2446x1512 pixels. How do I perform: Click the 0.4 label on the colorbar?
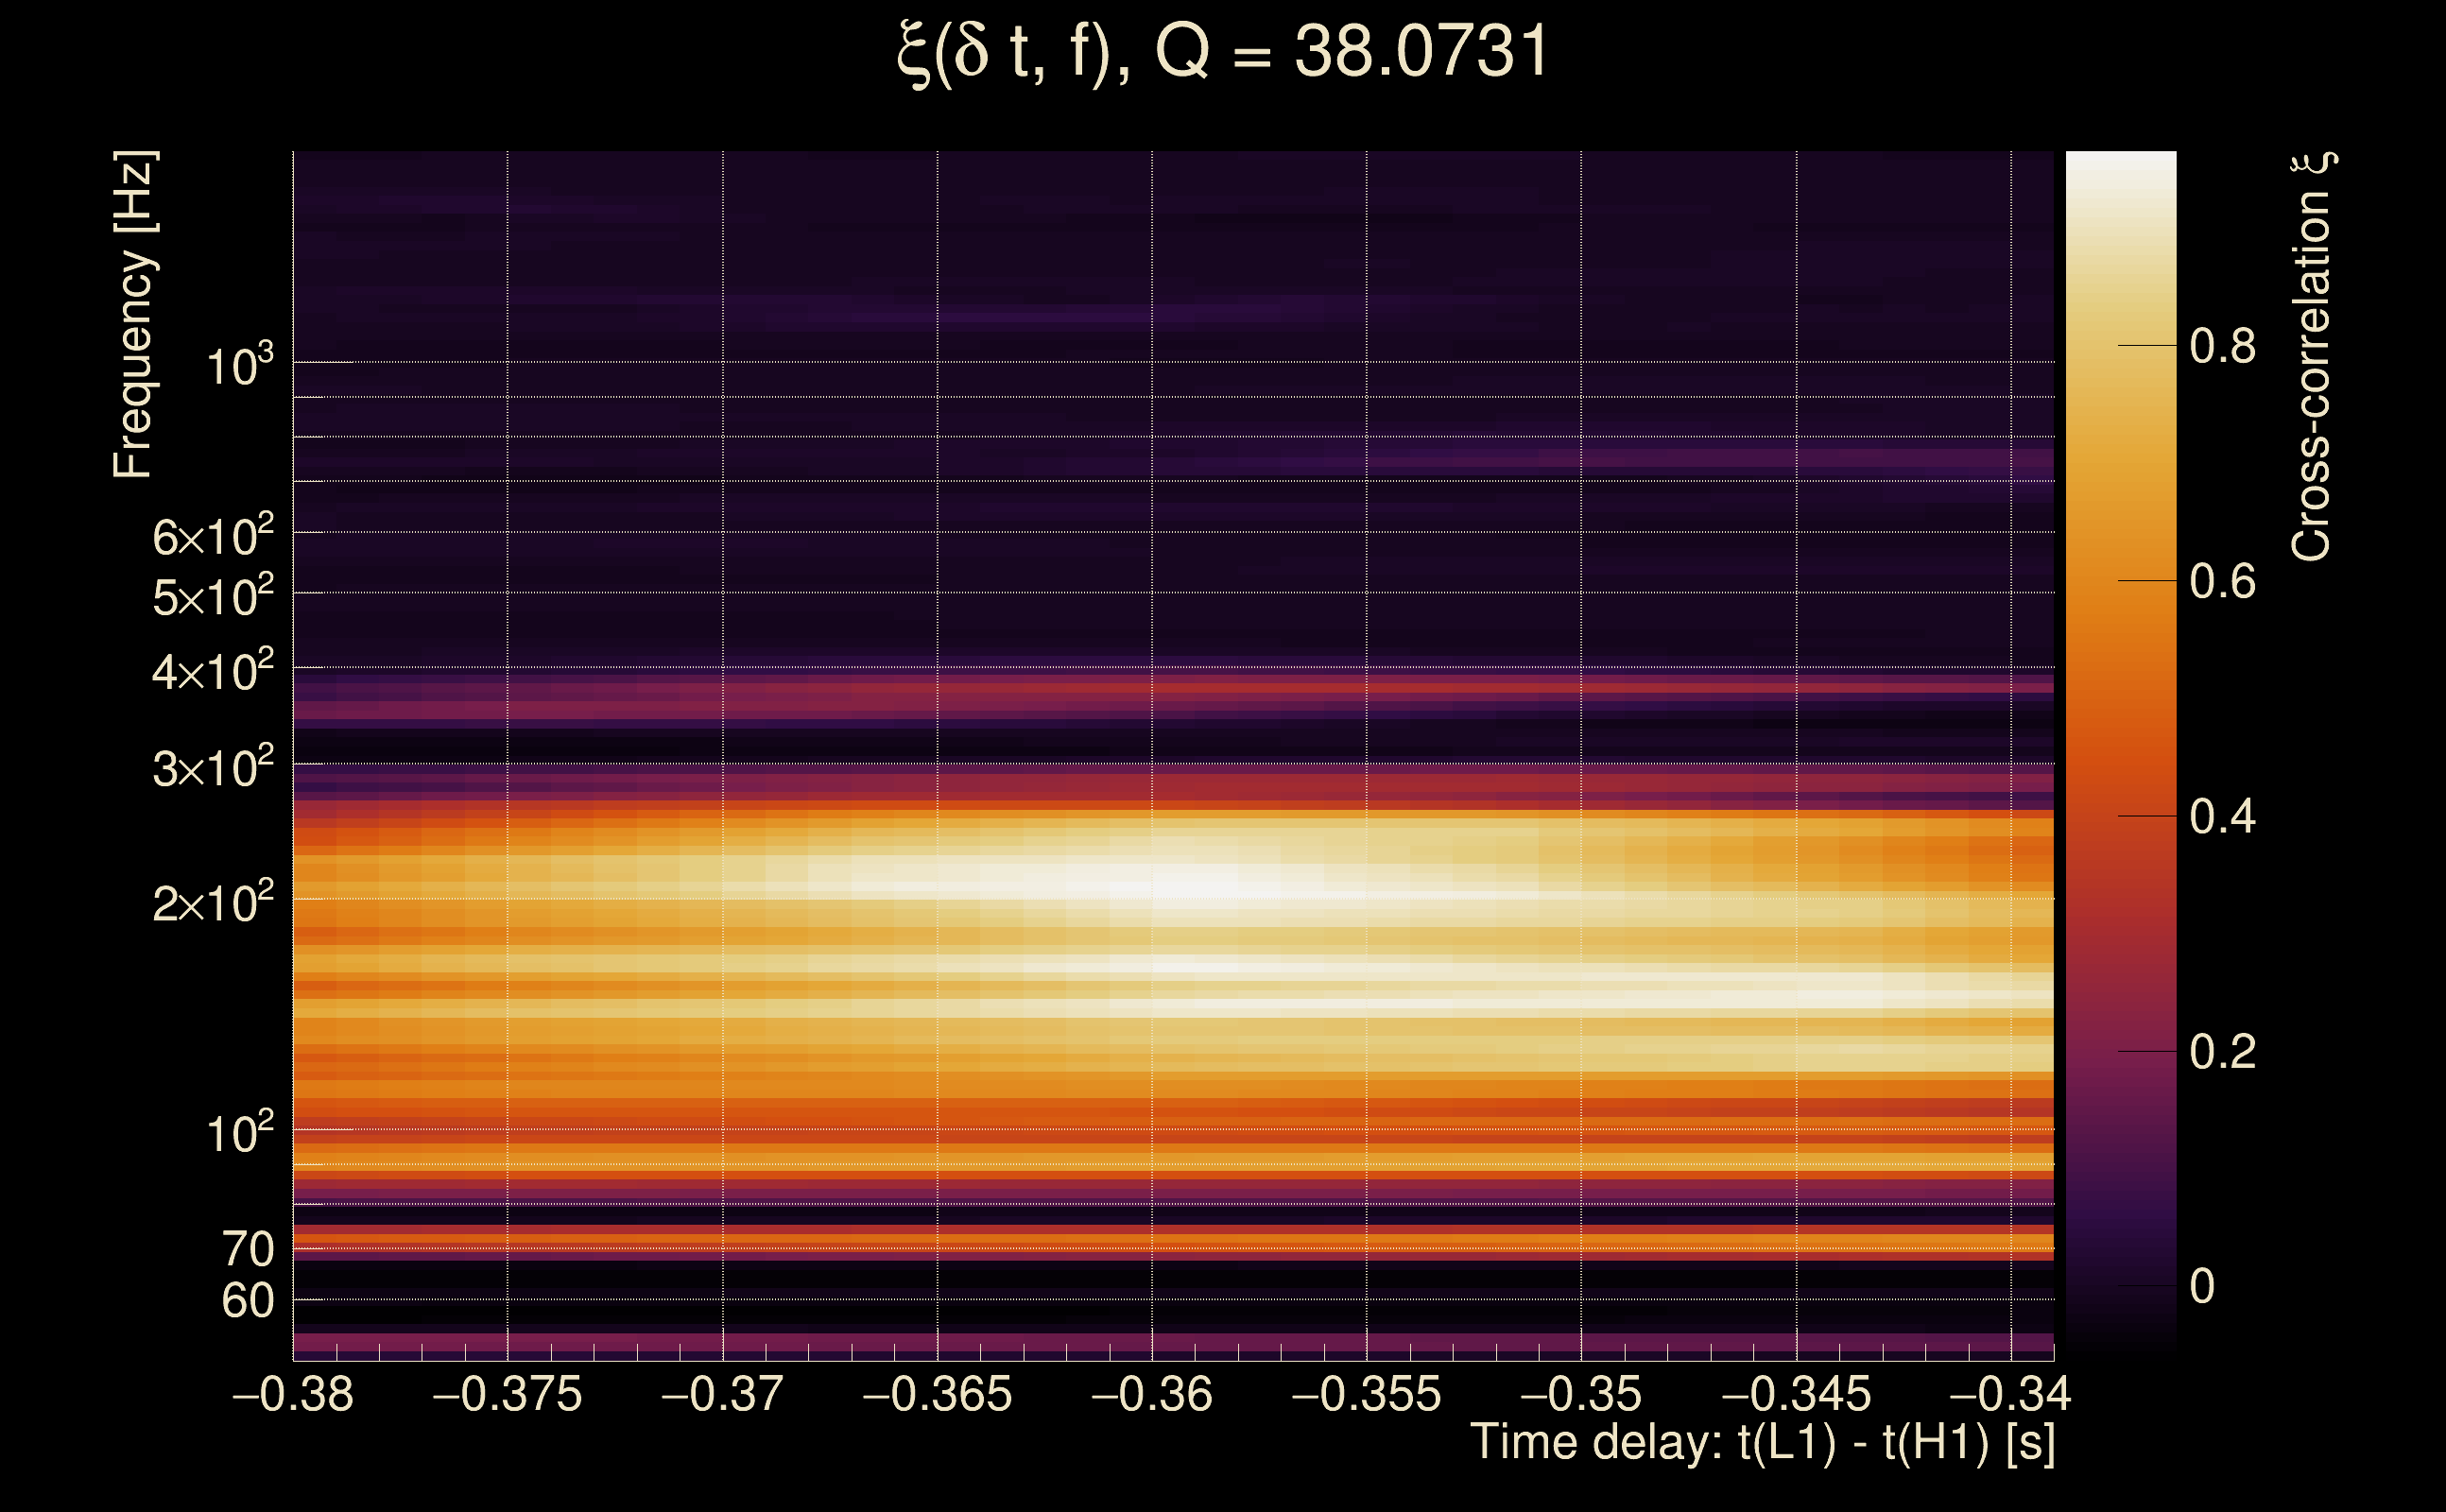(x=2222, y=817)
